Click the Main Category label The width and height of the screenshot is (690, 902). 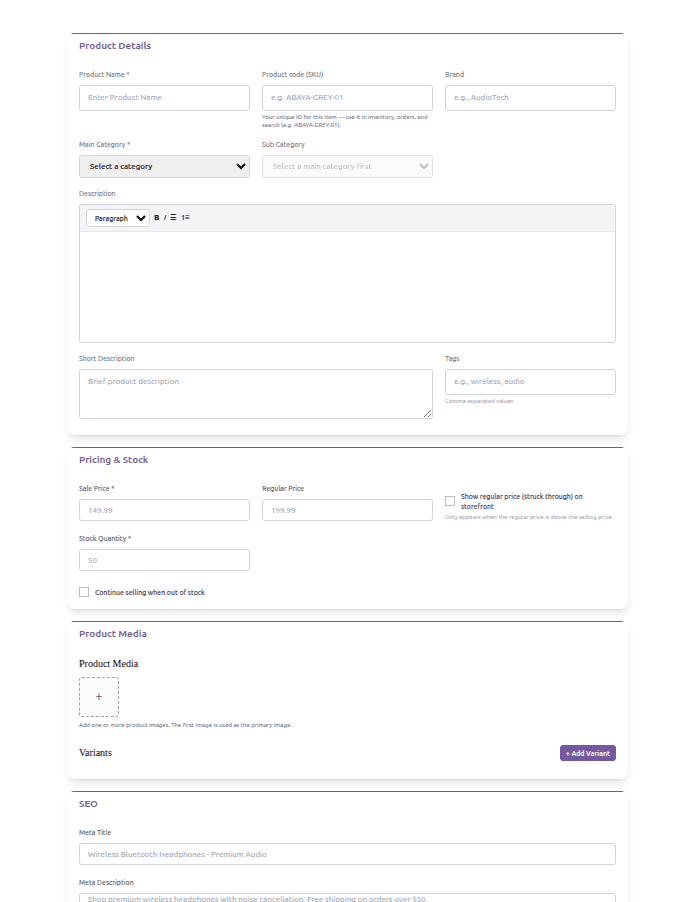[105, 144]
